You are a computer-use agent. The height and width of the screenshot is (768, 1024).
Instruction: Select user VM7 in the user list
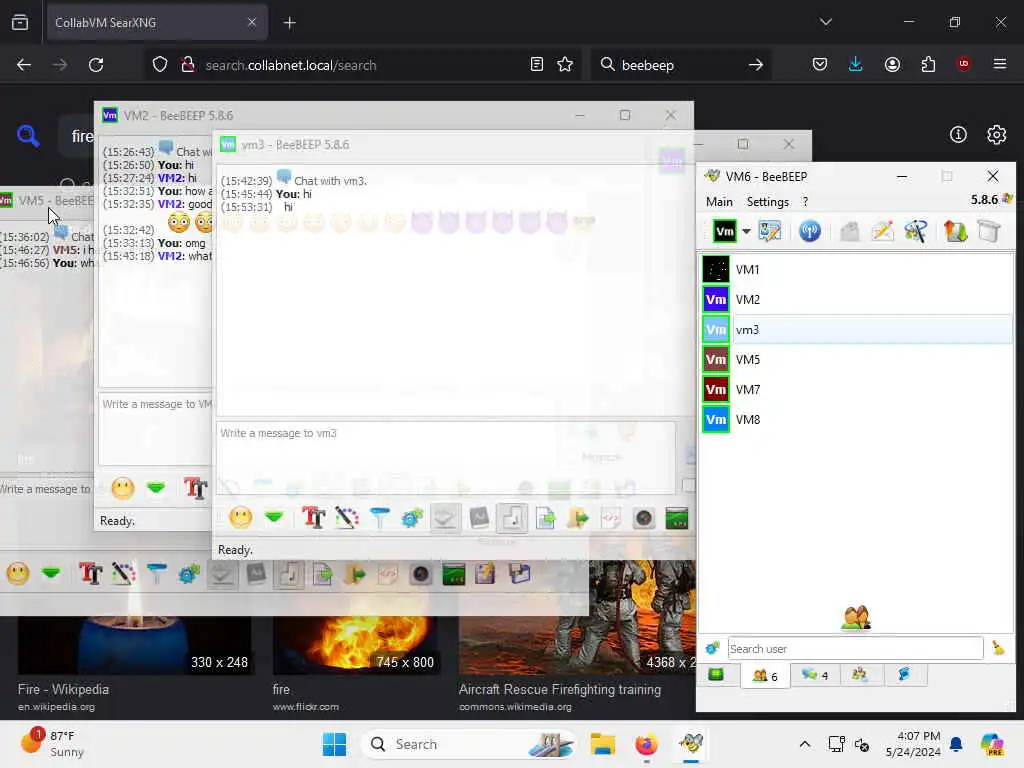(x=856, y=390)
